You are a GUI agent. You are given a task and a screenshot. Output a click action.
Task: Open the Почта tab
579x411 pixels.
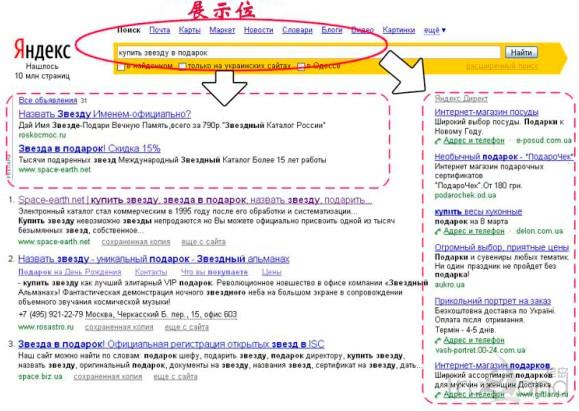pyautogui.click(x=160, y=30)
